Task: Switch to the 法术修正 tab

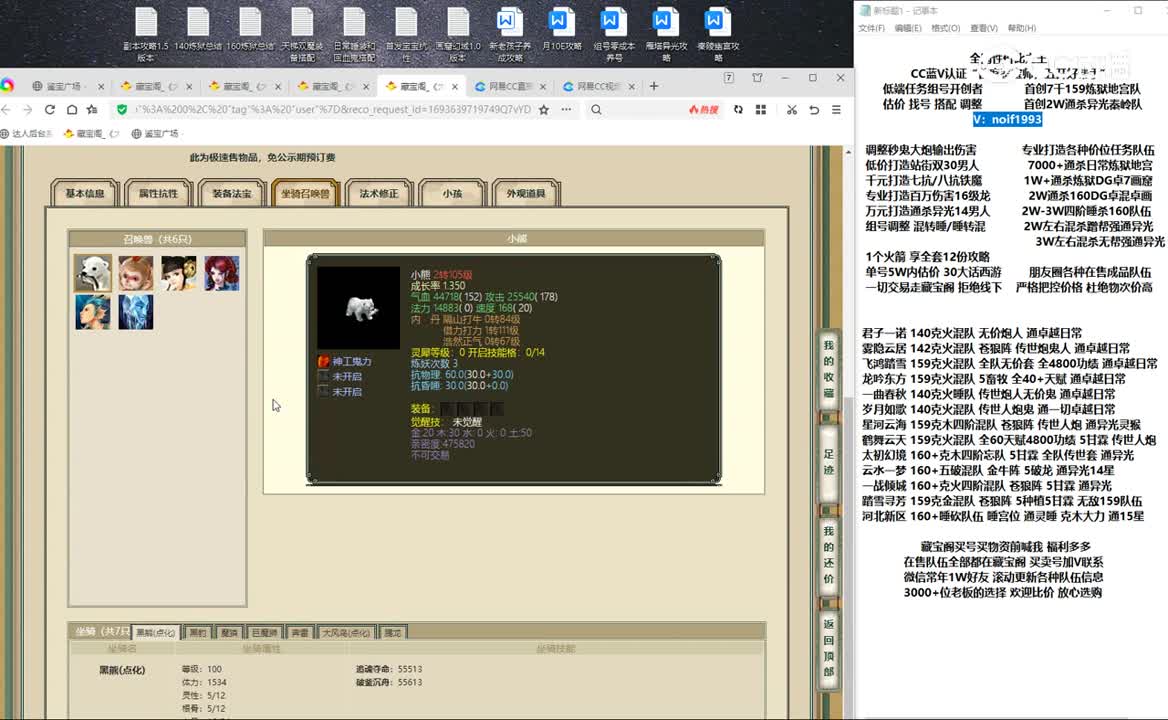Action: [x=379, y=194]
